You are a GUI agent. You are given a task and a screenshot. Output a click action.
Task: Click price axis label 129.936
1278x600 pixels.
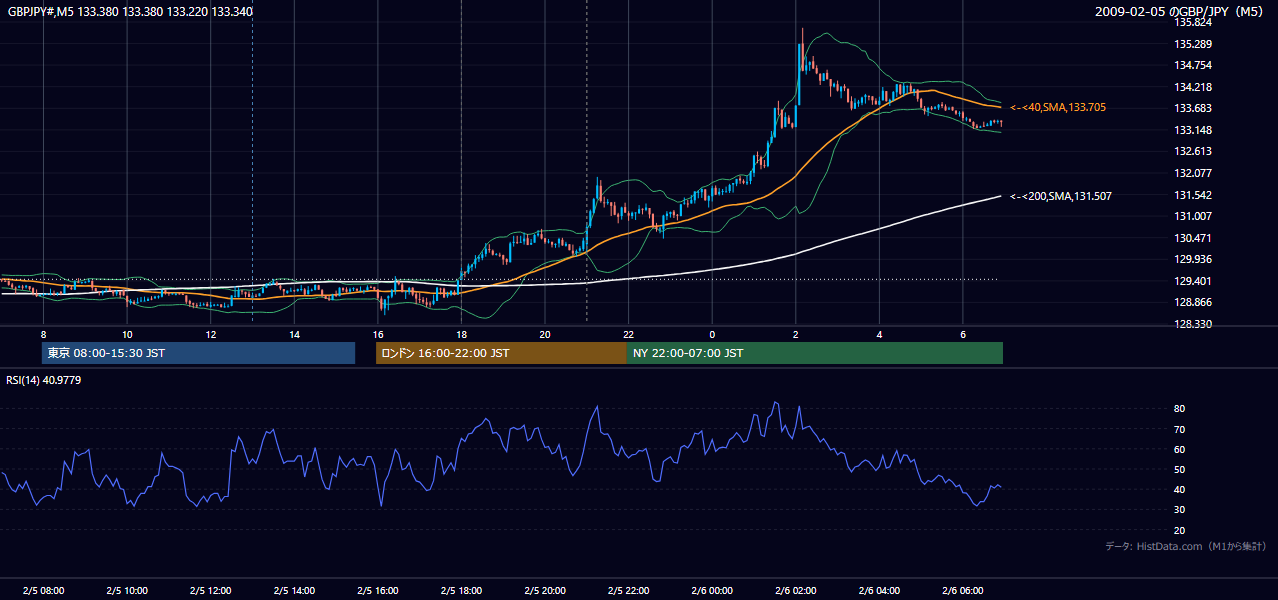click(1191, 259)
